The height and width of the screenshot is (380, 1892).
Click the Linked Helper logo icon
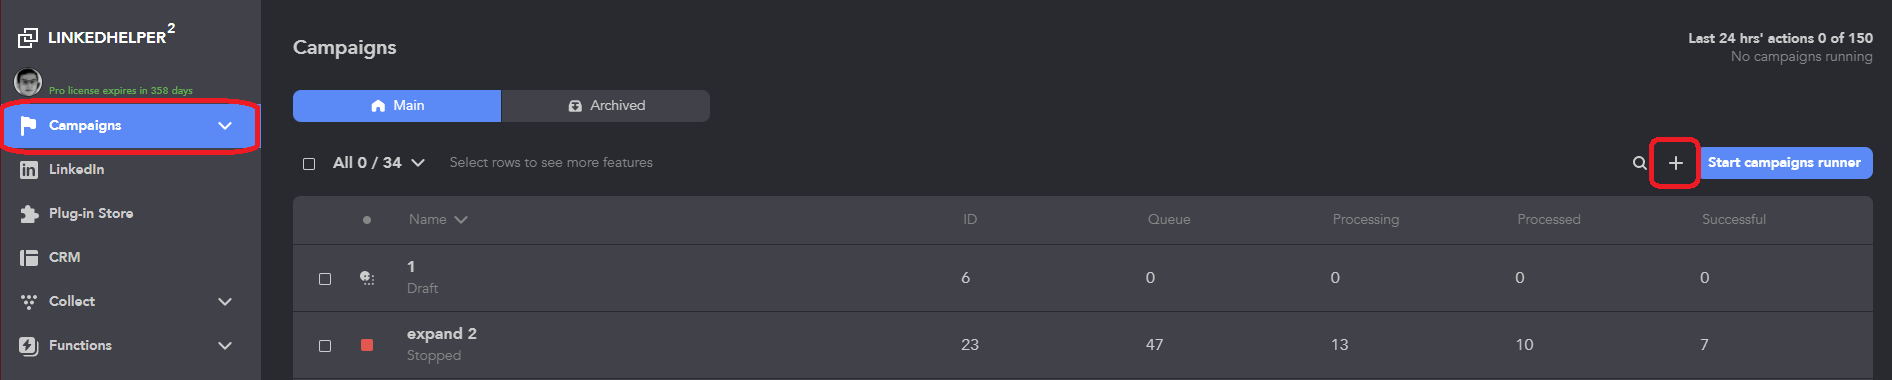pyautogui.click(x=28, y=38)
